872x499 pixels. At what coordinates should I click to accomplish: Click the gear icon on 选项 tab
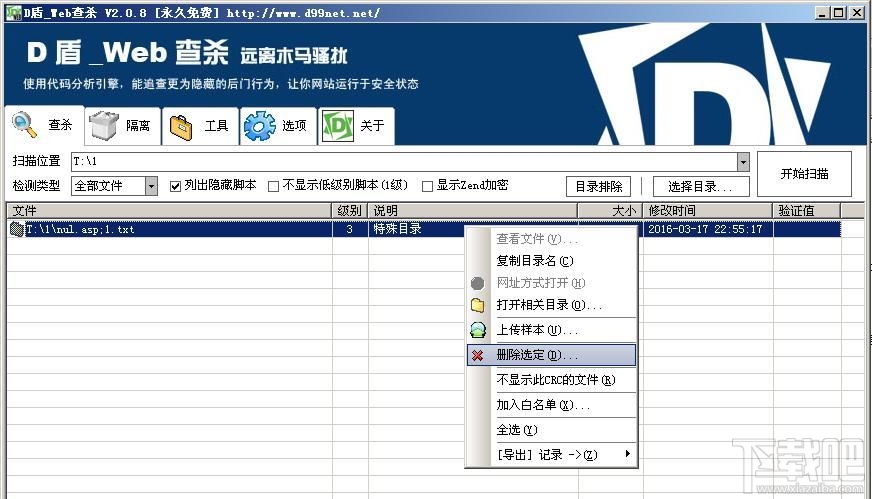(260, 126)
